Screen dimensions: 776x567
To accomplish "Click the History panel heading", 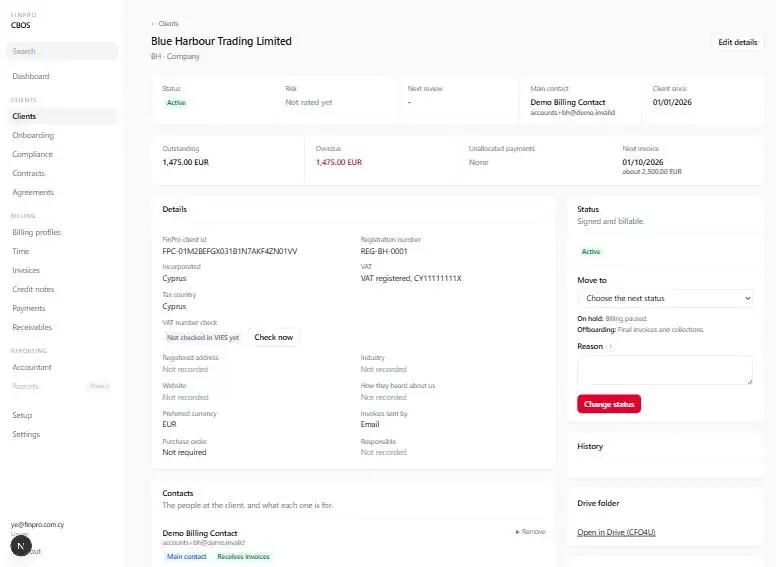I will pos(590,446).
